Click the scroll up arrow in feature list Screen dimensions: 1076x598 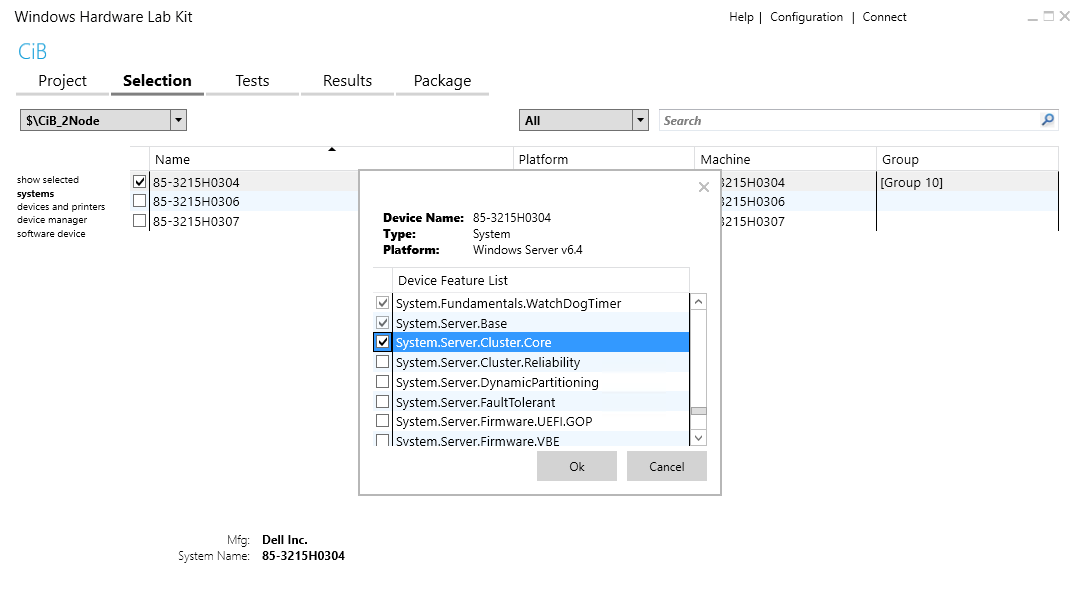[x=698, y=302]
